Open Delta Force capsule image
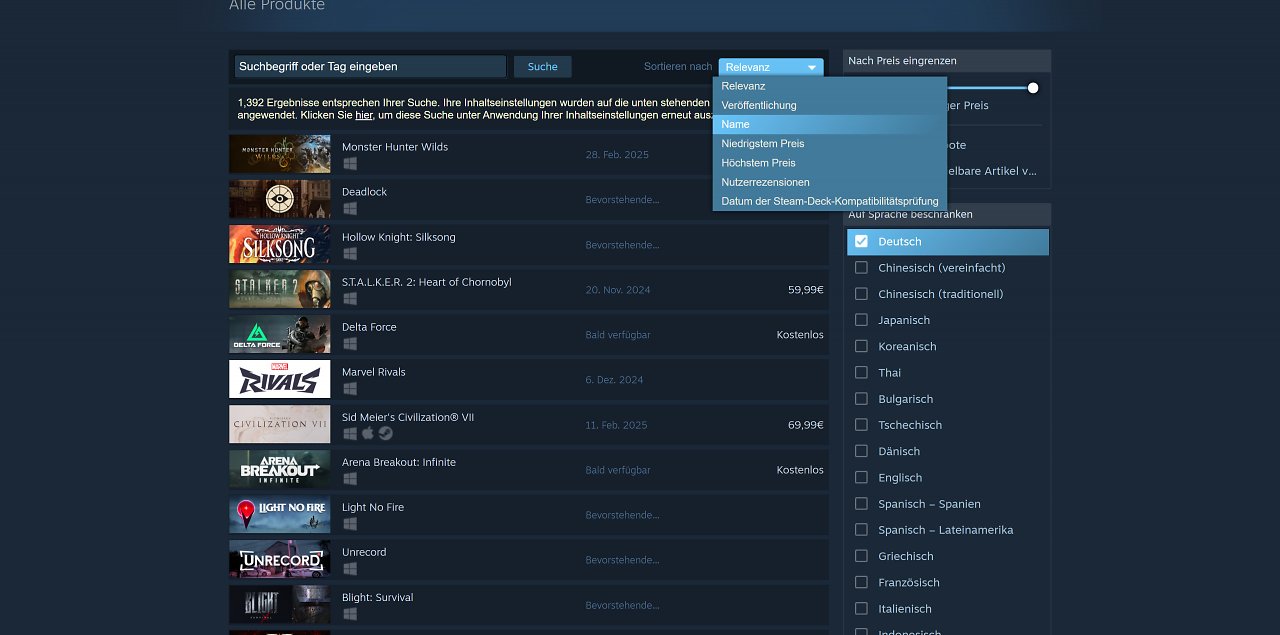This screenshot has height=635, width=1280. pyautogui.click(x=279, y=334)
